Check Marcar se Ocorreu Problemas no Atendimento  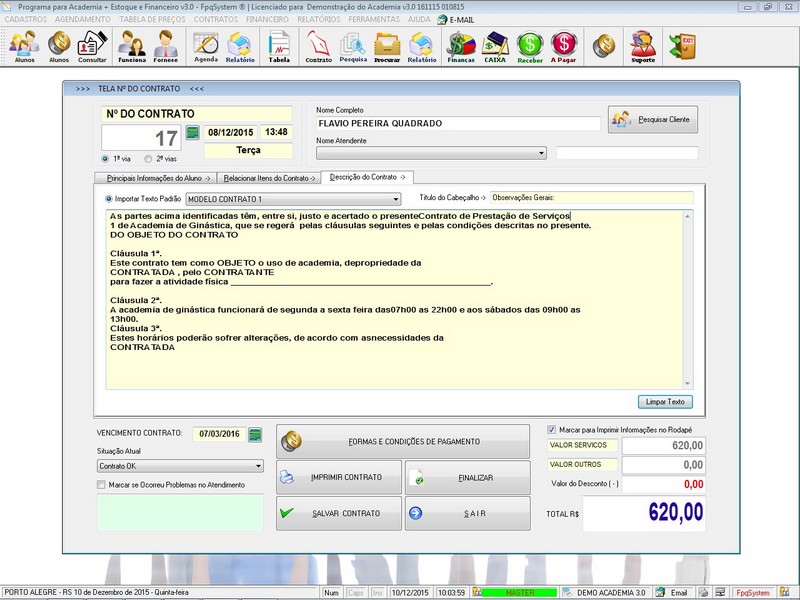tap(101, 485)
